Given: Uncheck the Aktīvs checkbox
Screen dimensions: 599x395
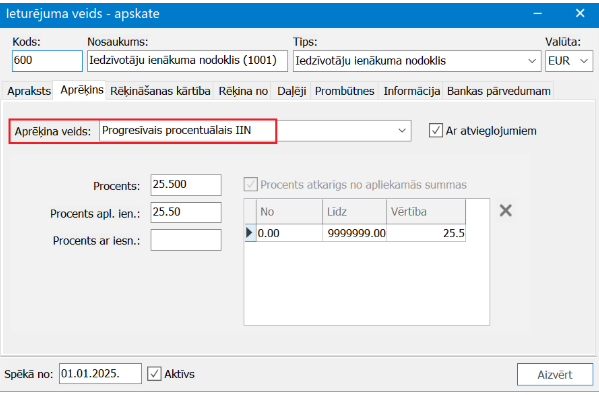Looking at the screenshot, I should pyautogui.click(x=154, y=374).
